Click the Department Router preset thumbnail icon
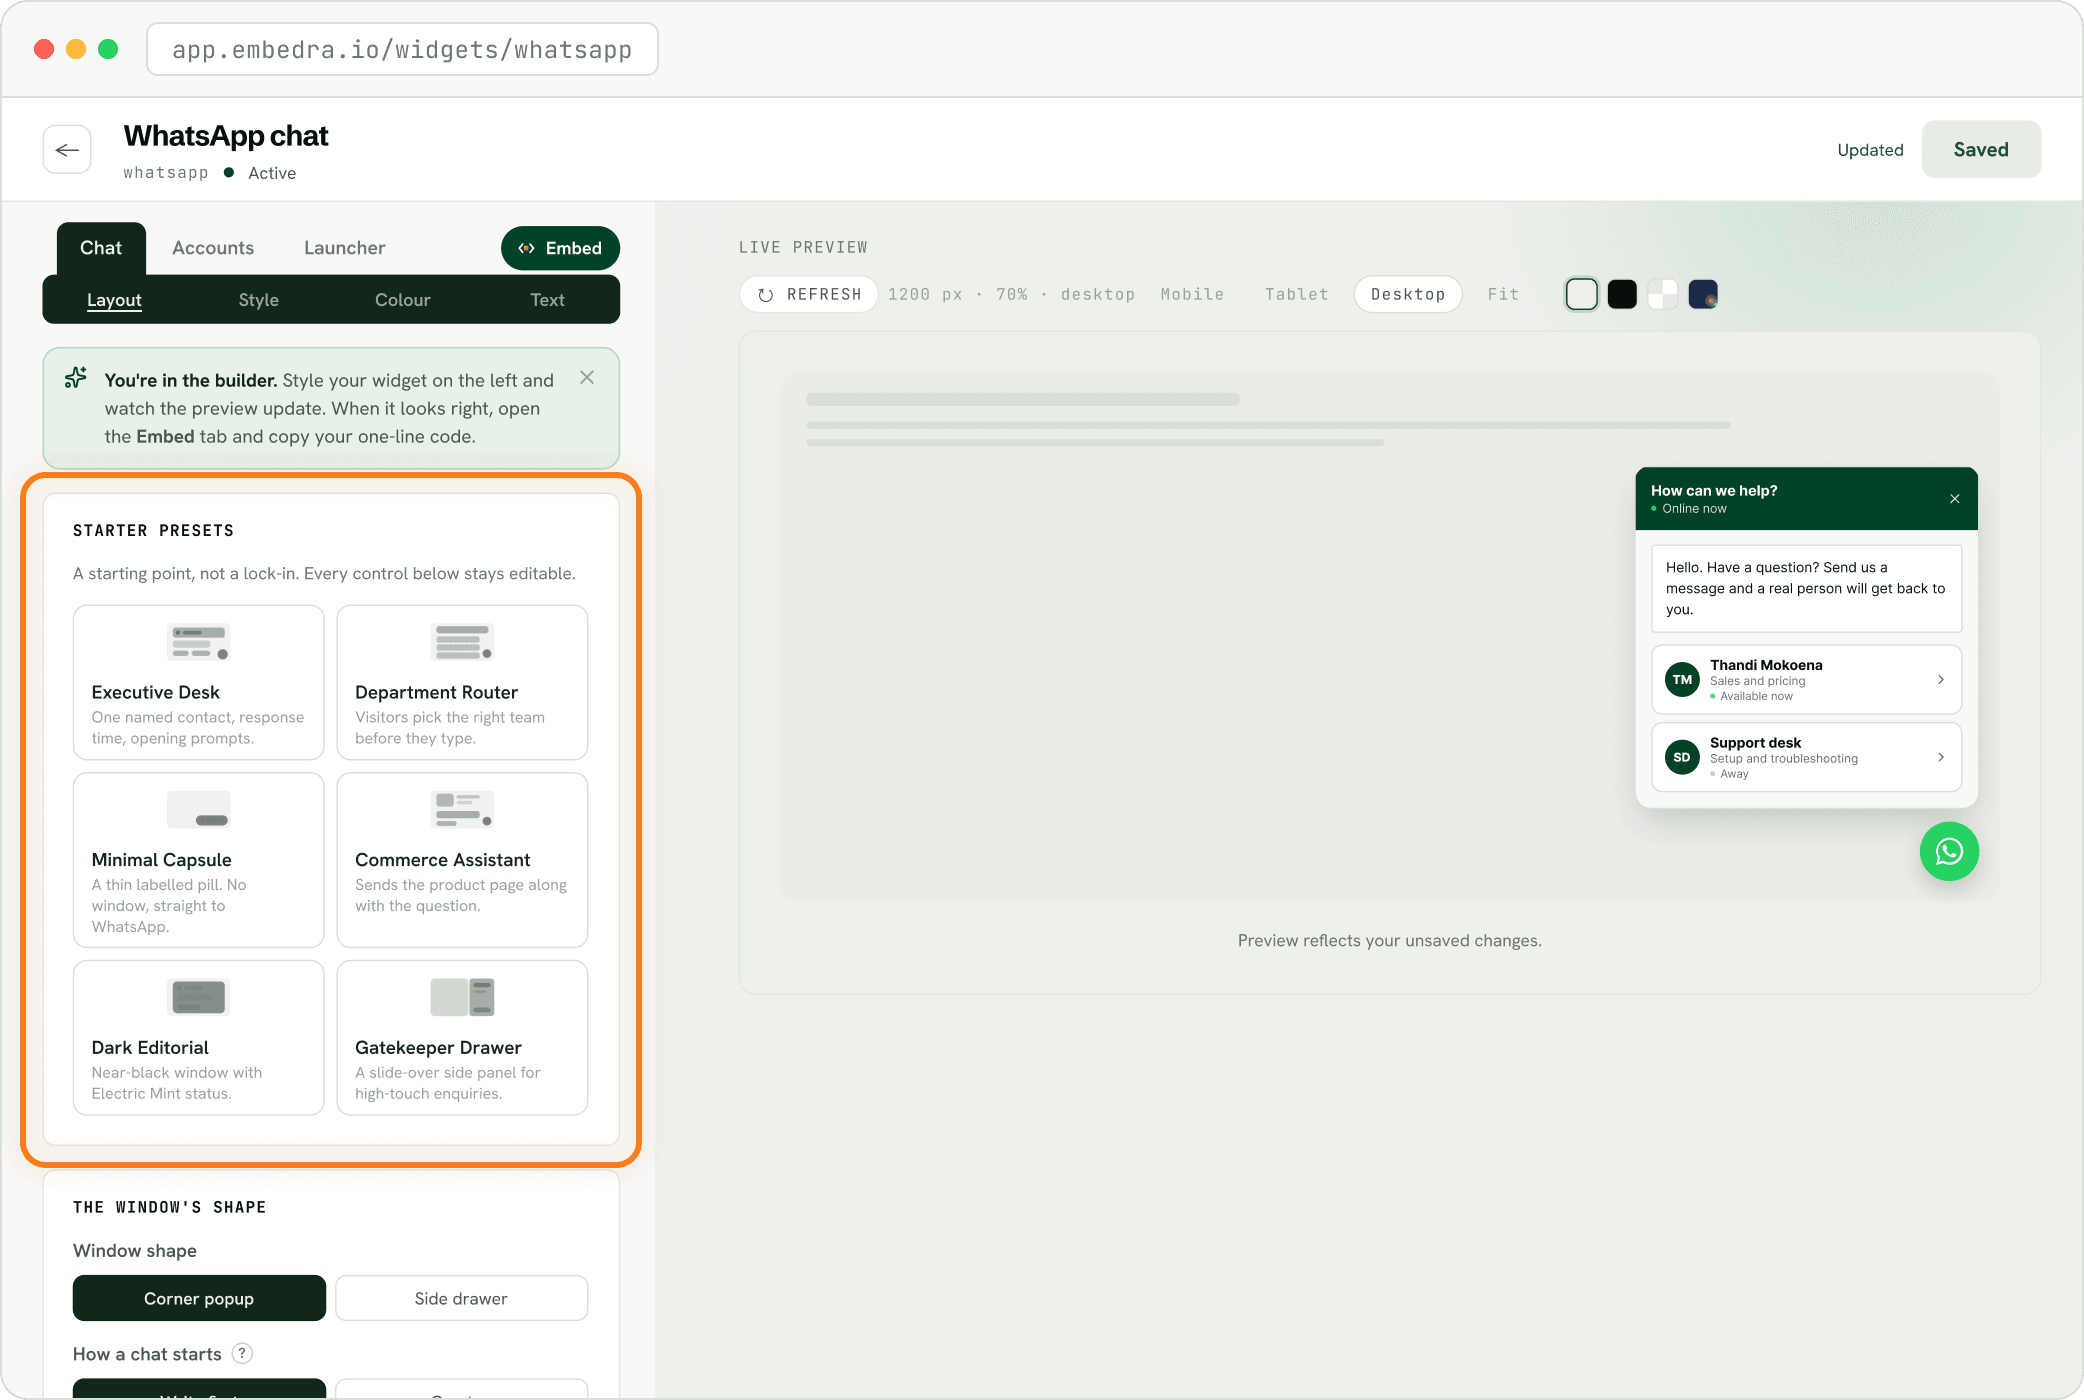Image resolution: width=2084 pixels, height=1400 pixels. [462, 642]
